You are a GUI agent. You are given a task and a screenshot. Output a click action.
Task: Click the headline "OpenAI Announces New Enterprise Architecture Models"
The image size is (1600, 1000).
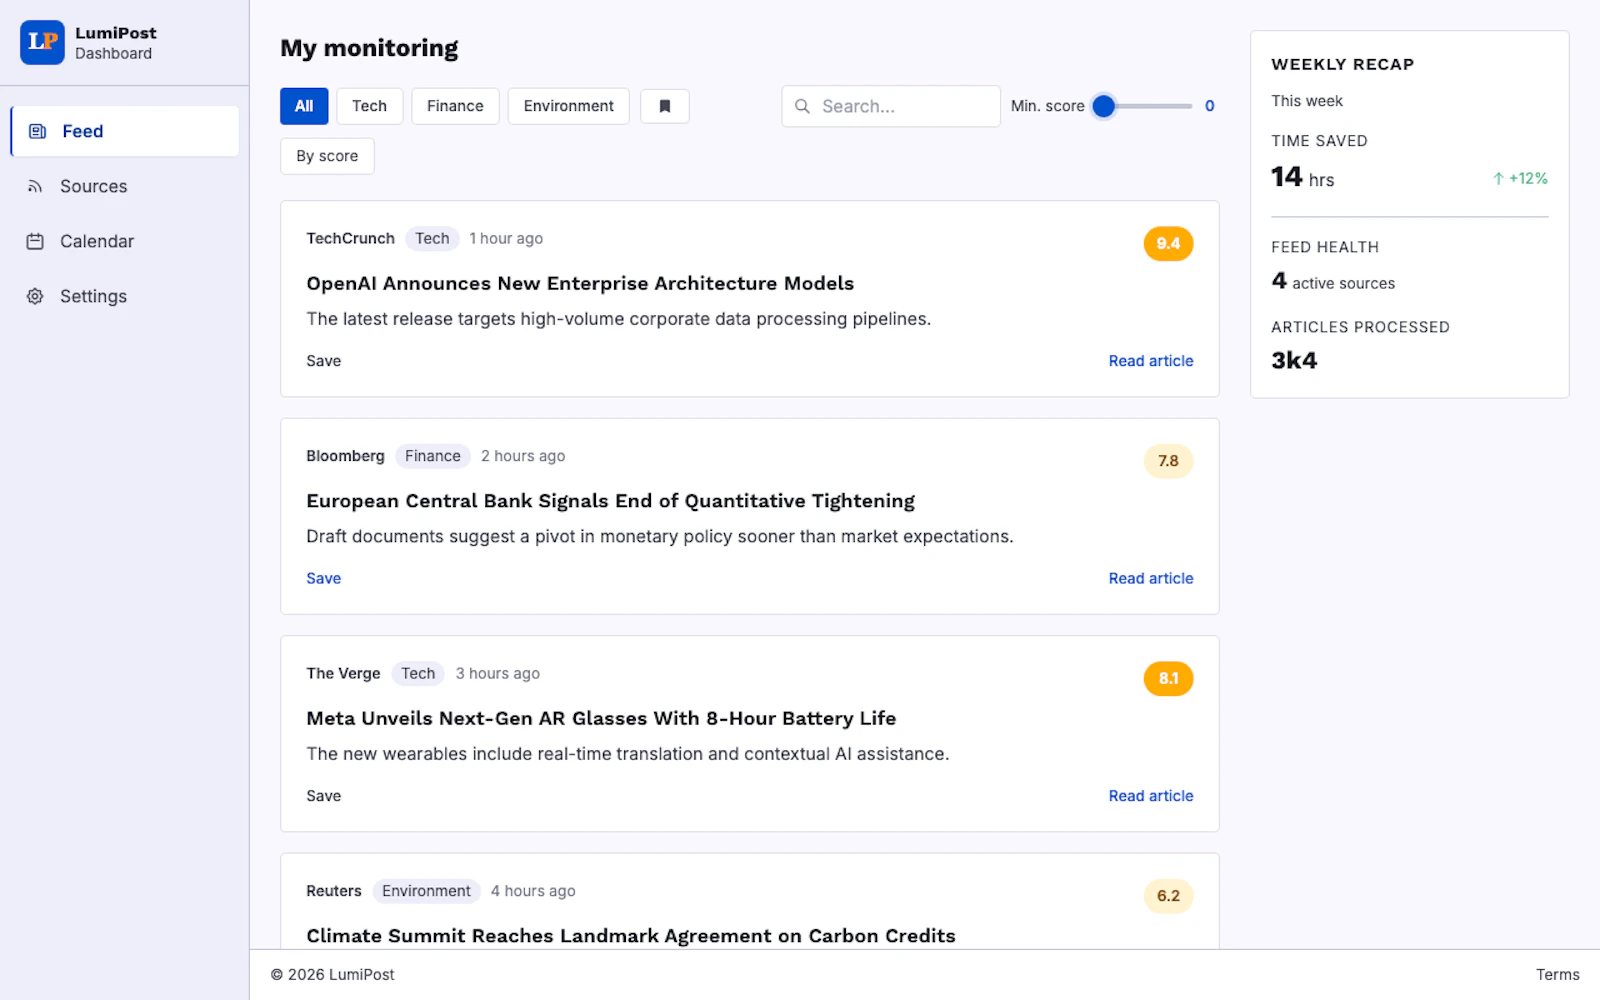click(x=580, y=283)
